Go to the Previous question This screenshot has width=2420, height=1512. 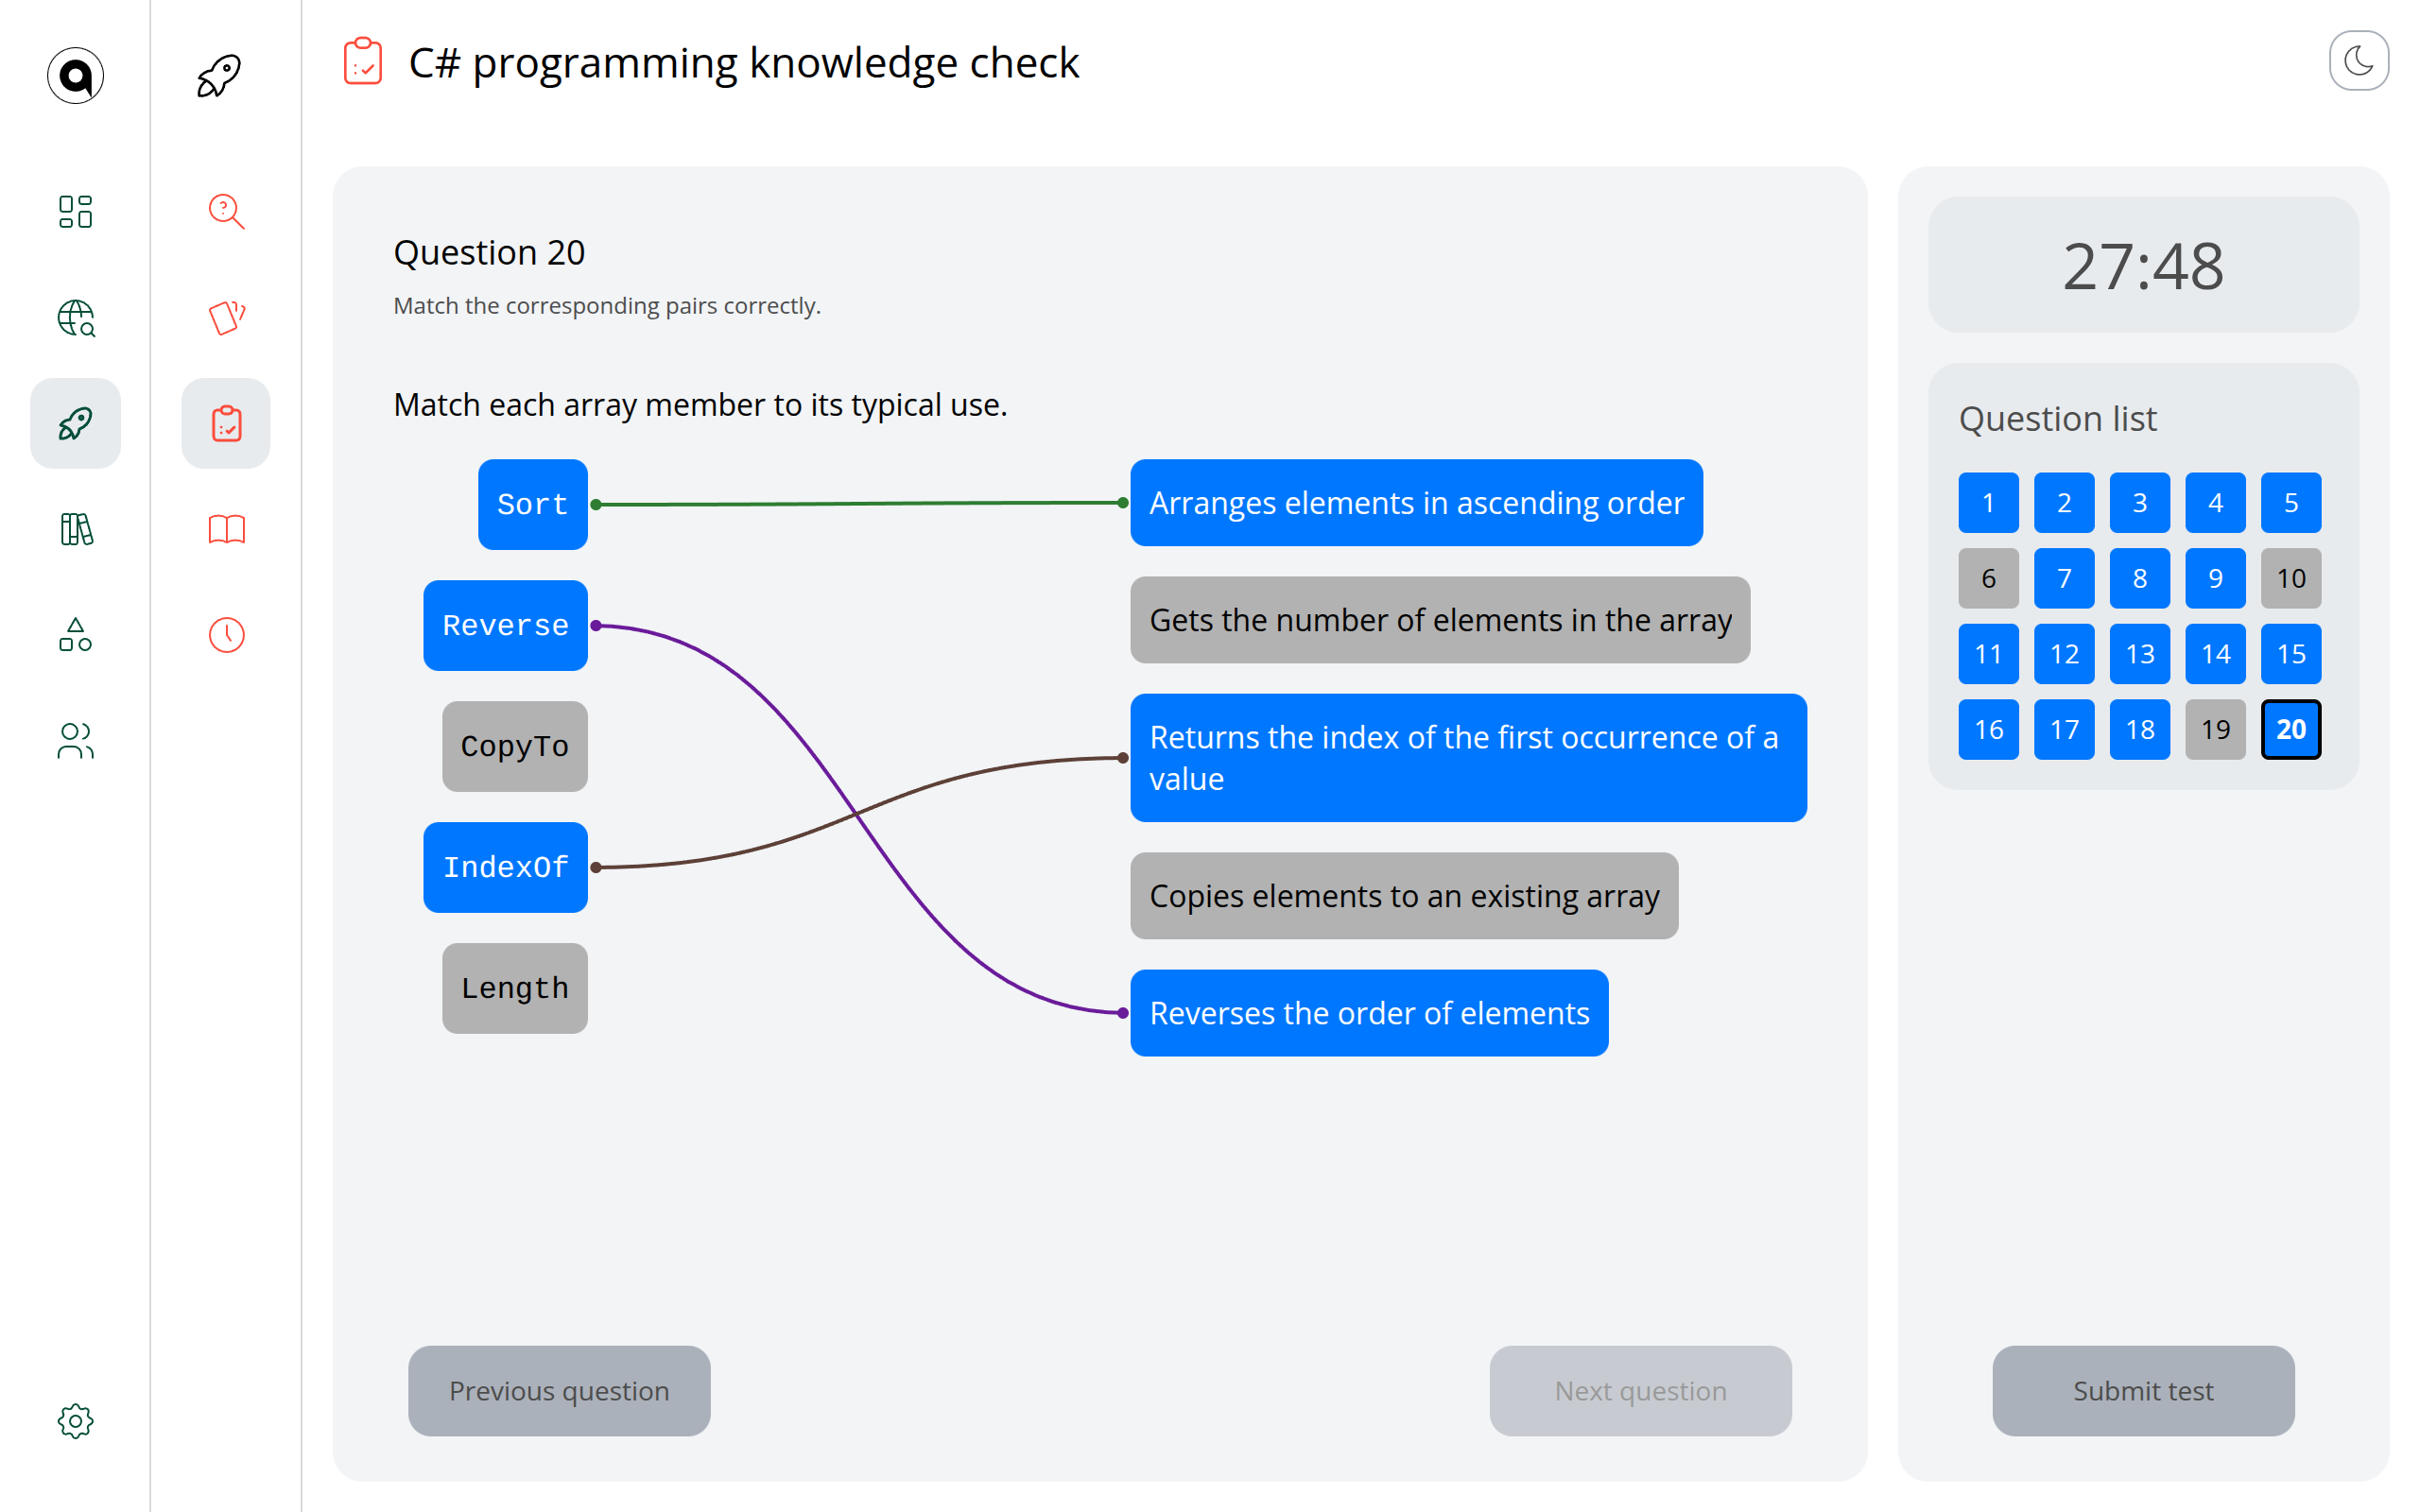[x=559, y=1391]
